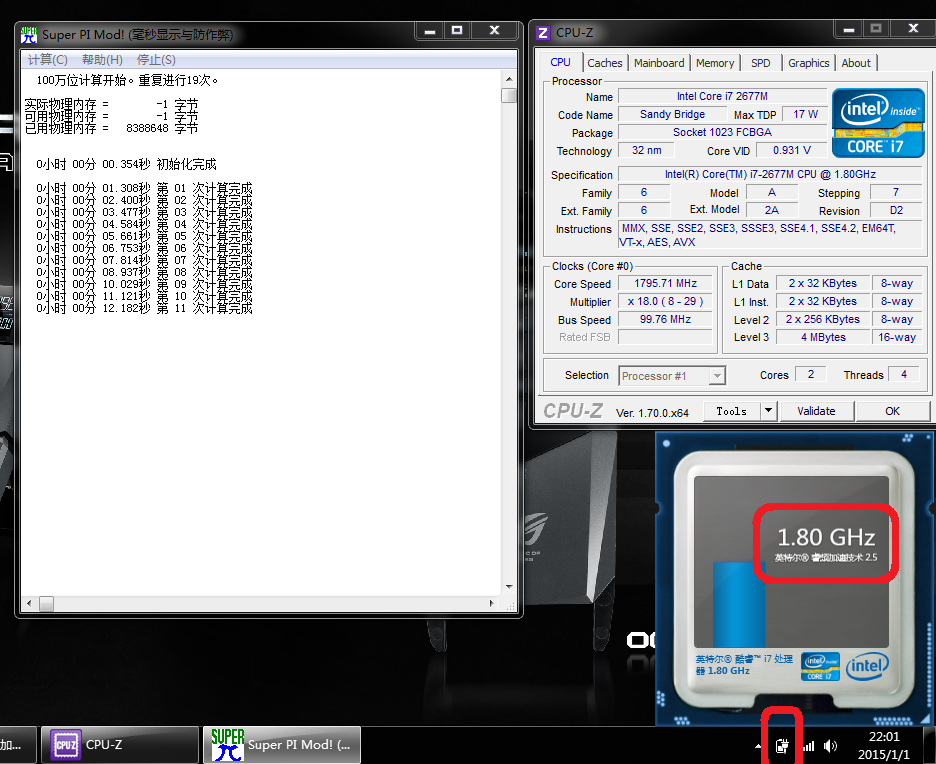Click the Super PI horizontal scroll left arrow
Image resolution: width=936 pixels, height=764 pixels.
coord(29,603)
